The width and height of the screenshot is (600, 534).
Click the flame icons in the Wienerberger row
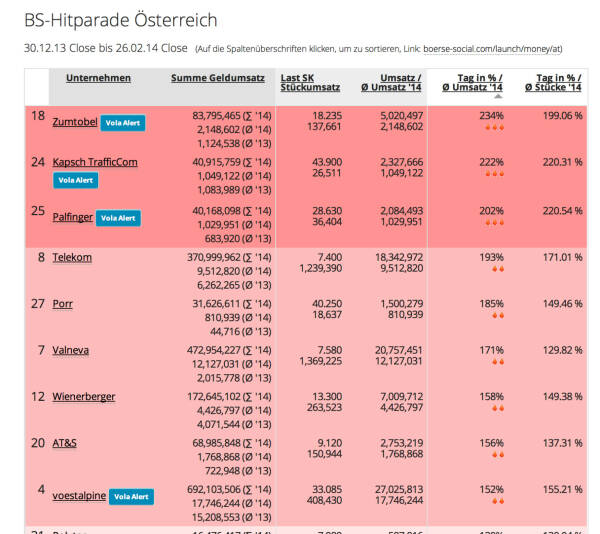[x=497, y=408]
